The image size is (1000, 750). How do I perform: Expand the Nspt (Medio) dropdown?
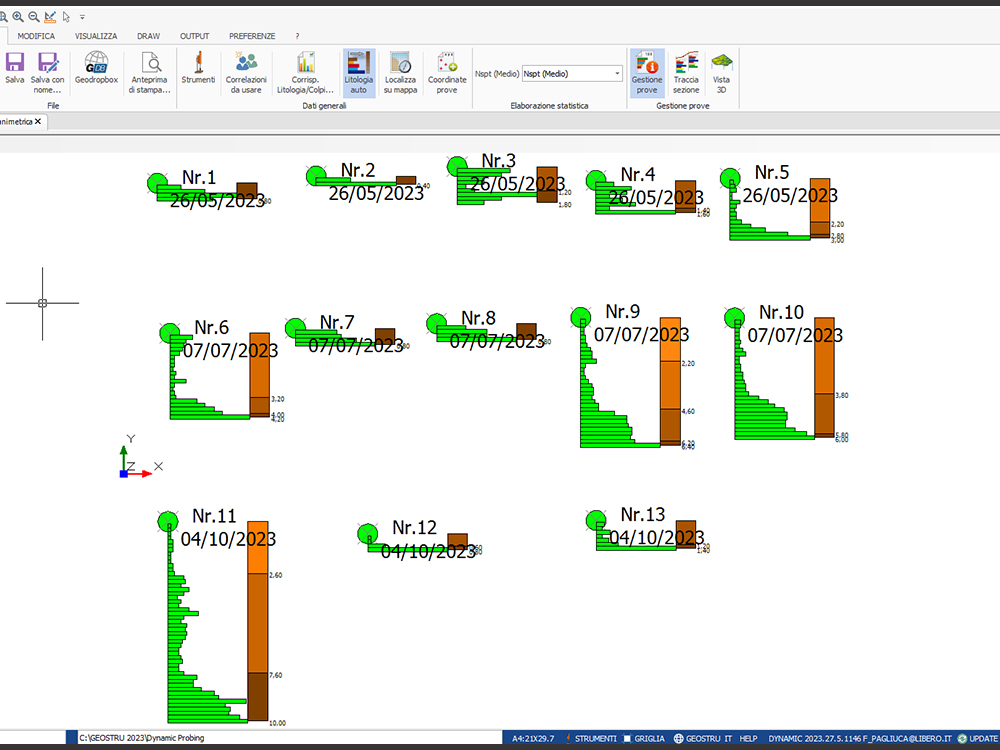point(617,73)
